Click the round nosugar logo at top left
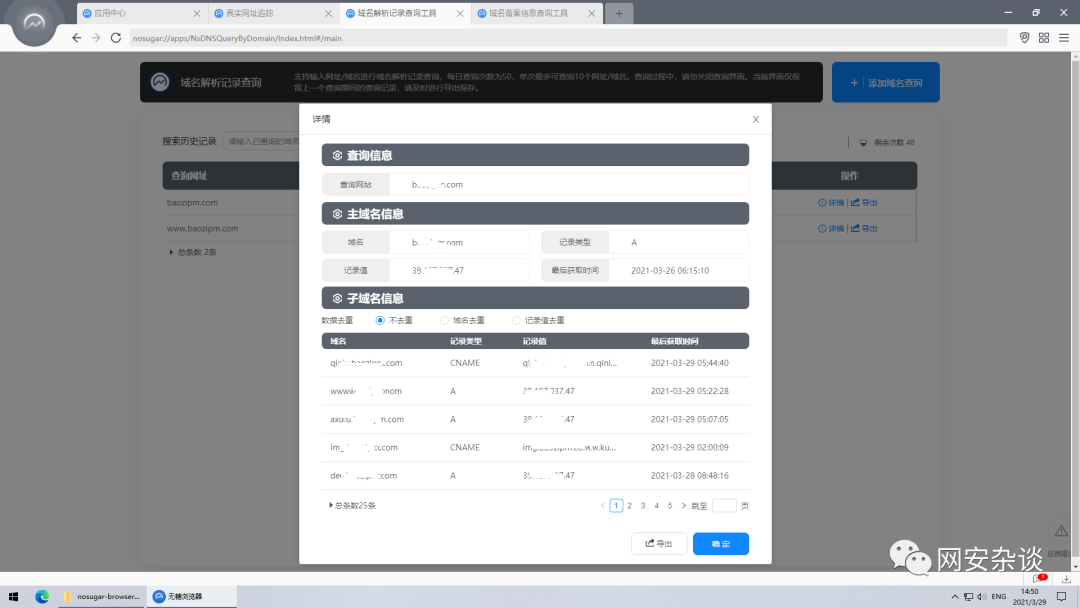This screenshot has width=1080, height=608. coord(34,24)
